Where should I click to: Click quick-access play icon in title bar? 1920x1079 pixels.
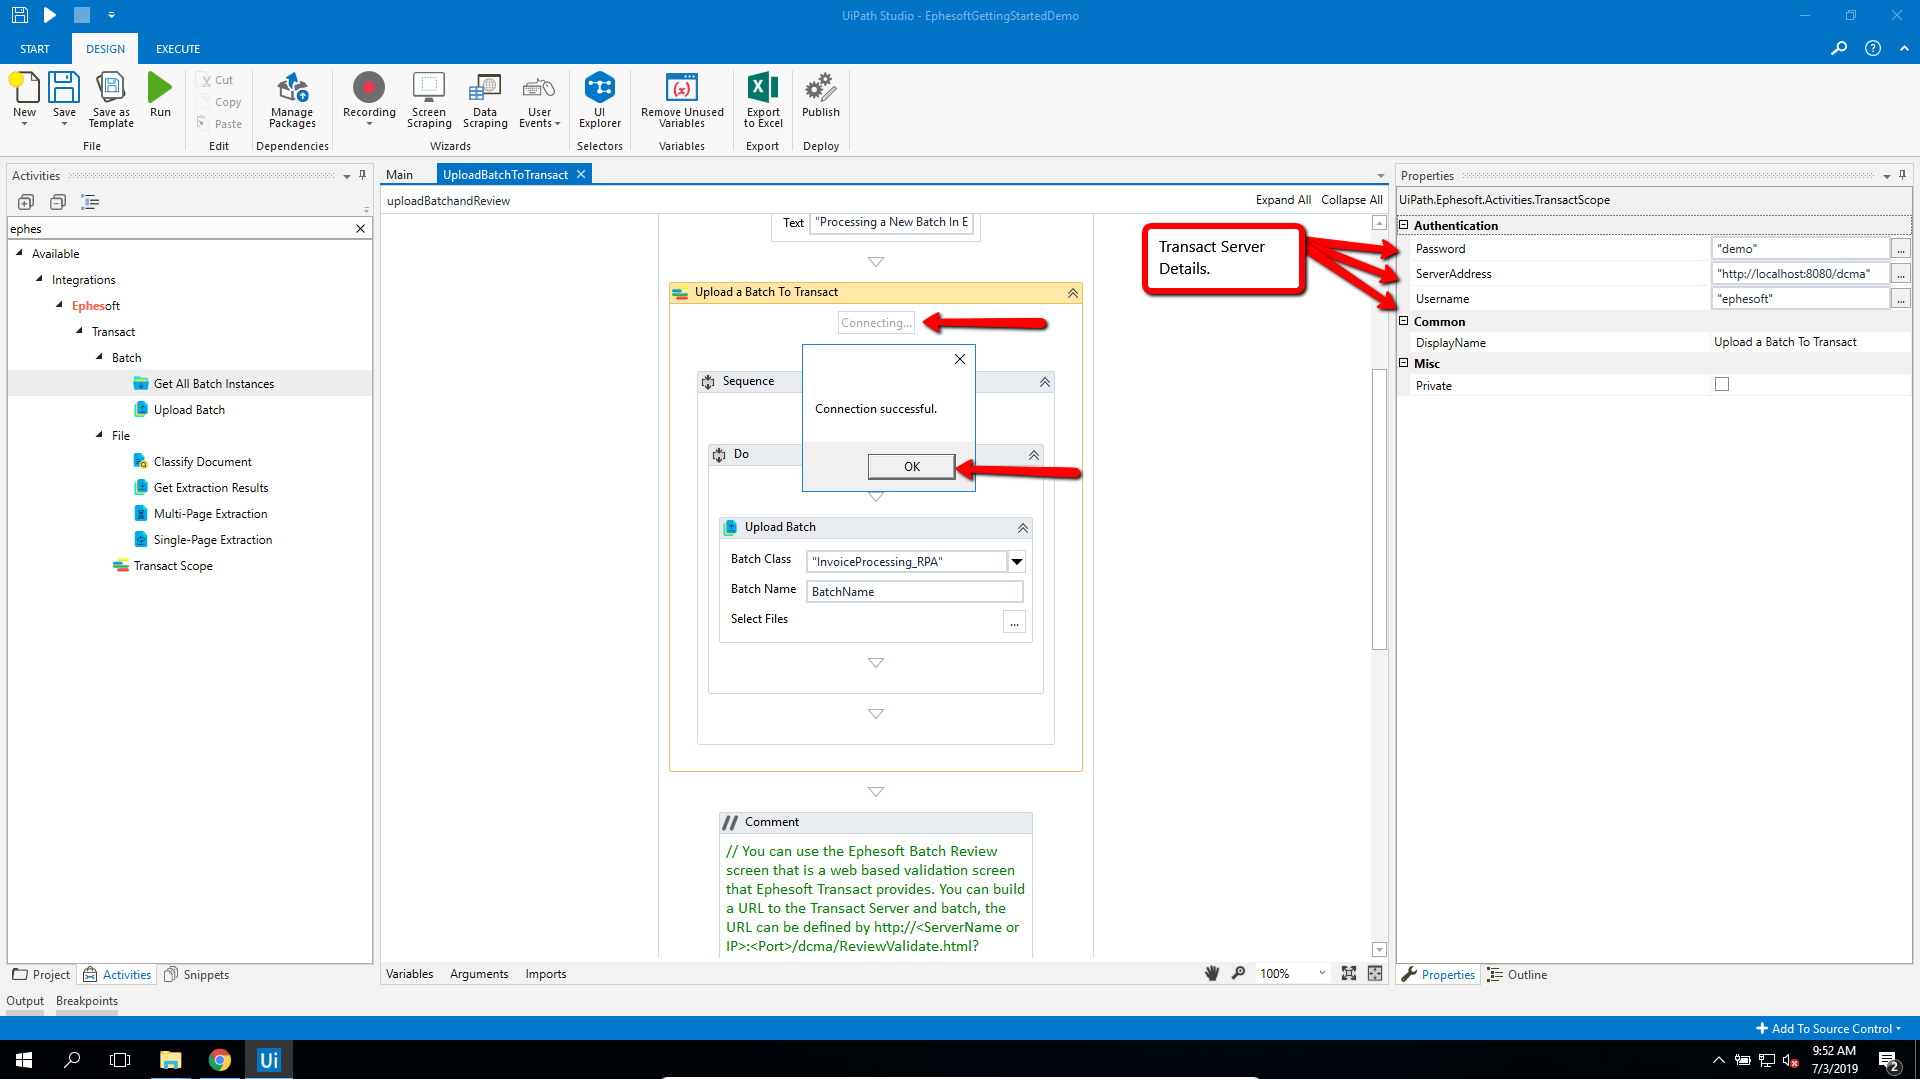coord(50,15)
